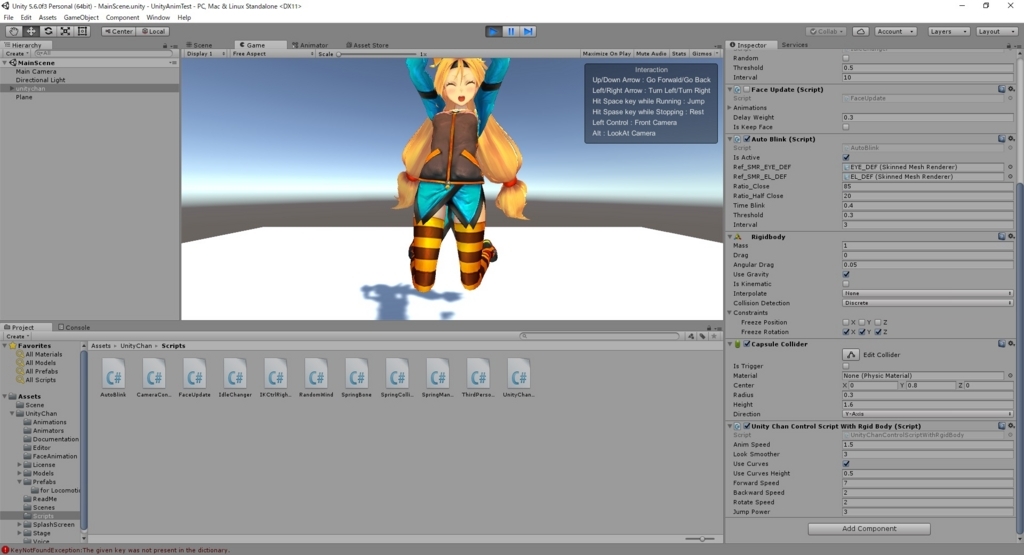Viewport: 1024px width, 555px height.
Task: Click Edit Collider icon button
Action: click(x=850, y=355)
